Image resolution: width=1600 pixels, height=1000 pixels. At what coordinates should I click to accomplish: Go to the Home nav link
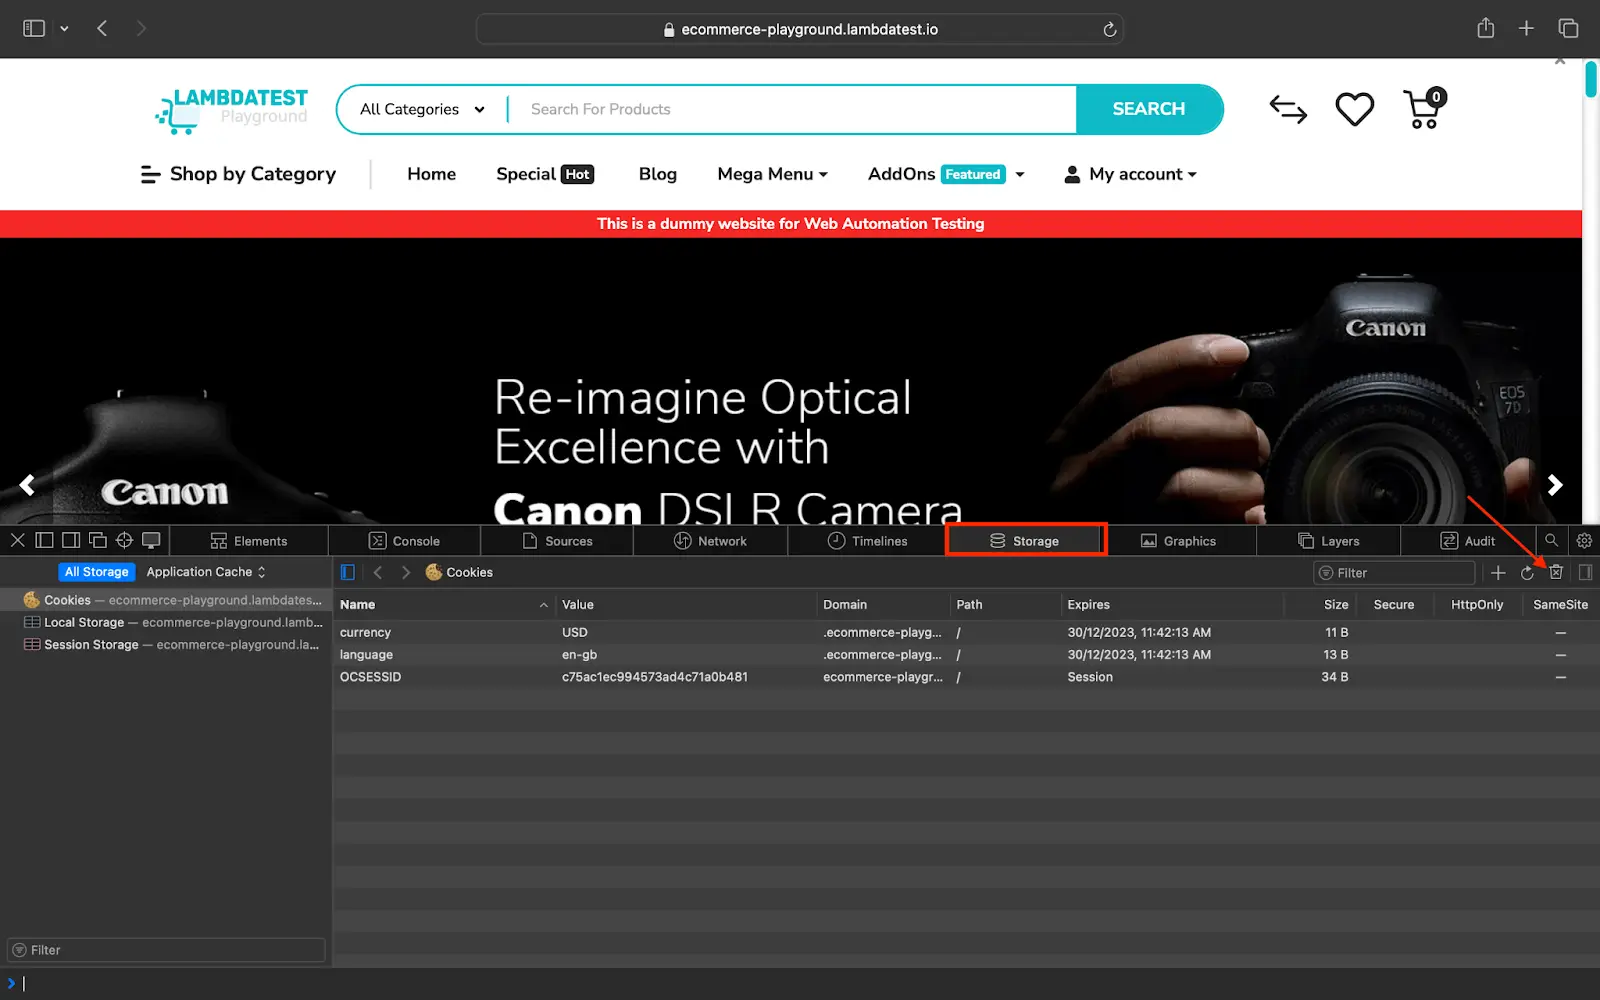(431, 174)
